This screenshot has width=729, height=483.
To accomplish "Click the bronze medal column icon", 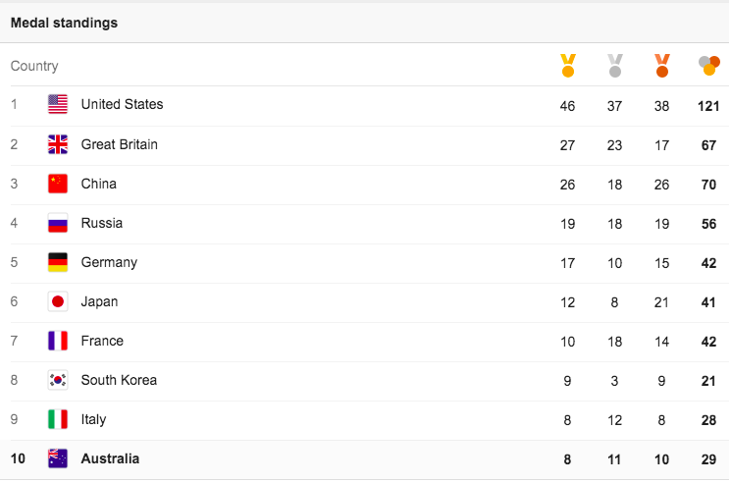I will coord(662,66).
